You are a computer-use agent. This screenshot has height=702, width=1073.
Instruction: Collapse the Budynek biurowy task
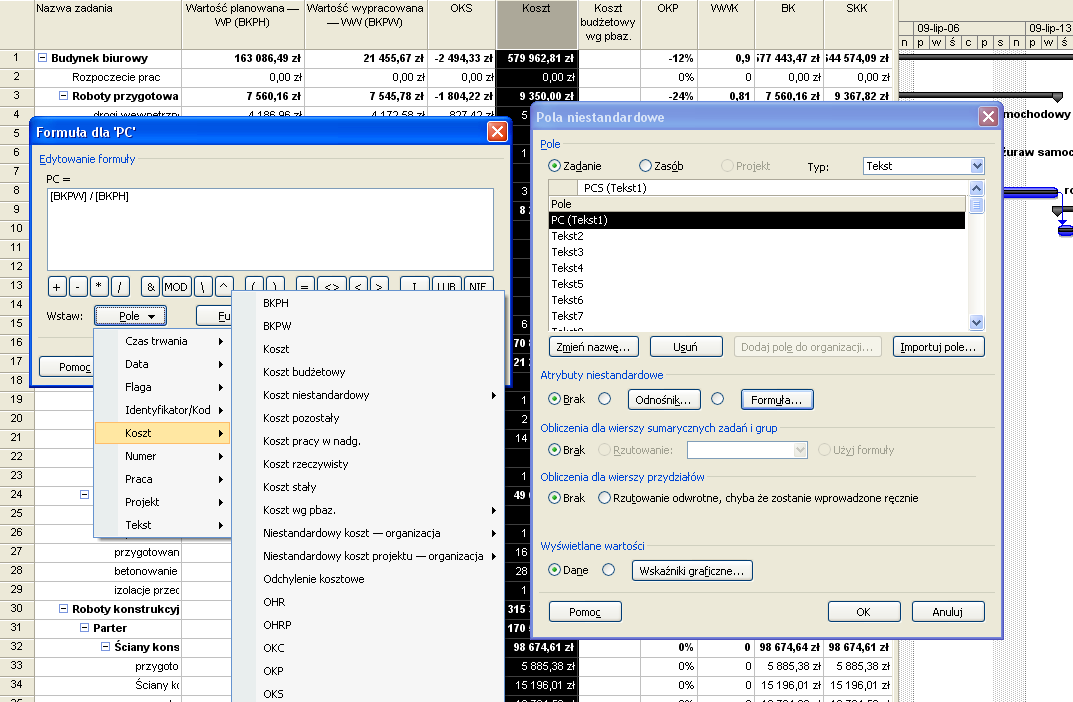(42, 58)
